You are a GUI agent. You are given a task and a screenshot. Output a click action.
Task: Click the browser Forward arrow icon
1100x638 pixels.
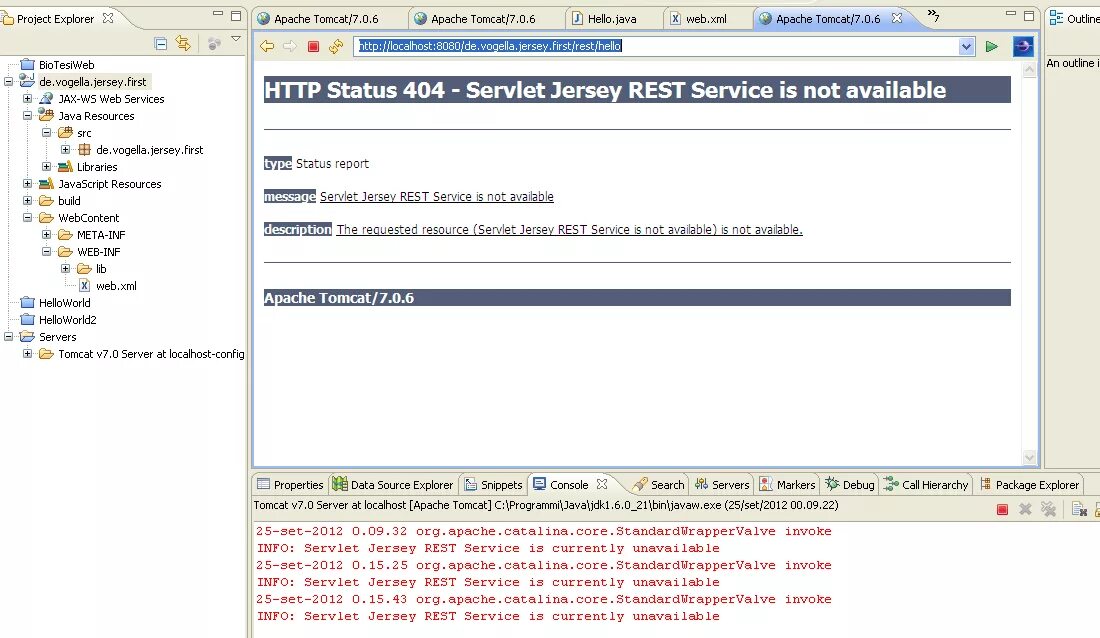tap(290, 46)
